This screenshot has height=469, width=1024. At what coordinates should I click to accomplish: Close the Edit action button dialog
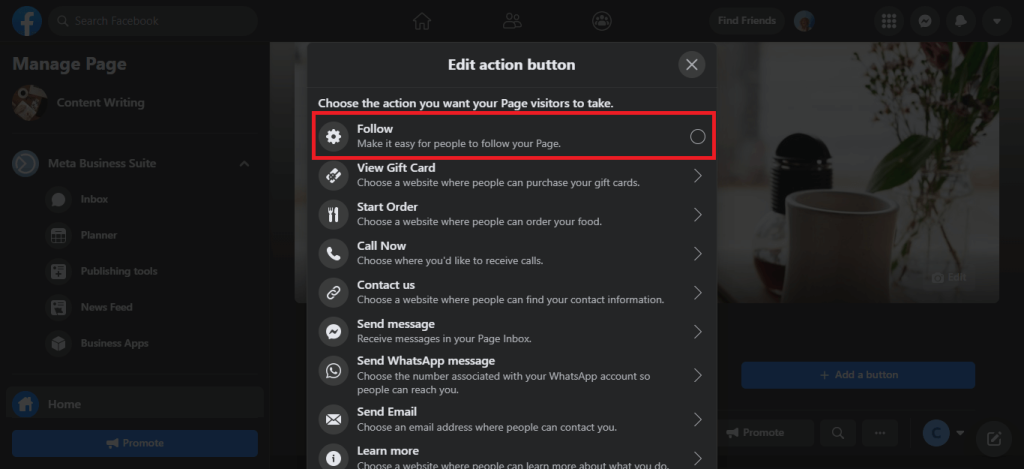click(692, 65)
